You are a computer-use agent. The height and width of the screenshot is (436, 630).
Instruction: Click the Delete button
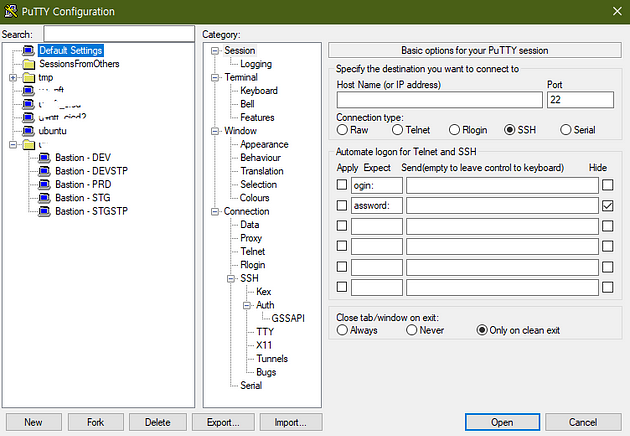pyautogui.click(x=158, y=422)
